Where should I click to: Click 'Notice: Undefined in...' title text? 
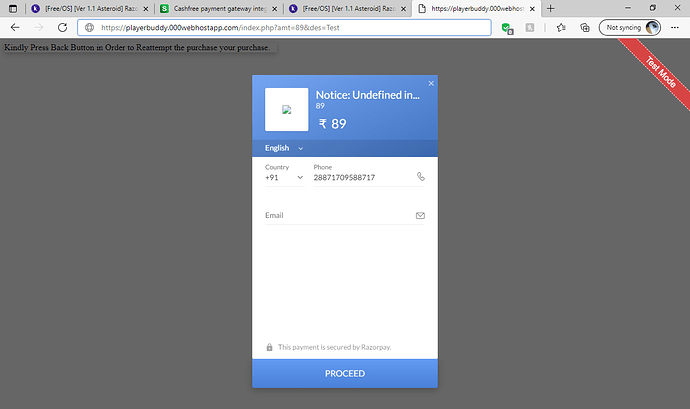click(x=367, y=95)
